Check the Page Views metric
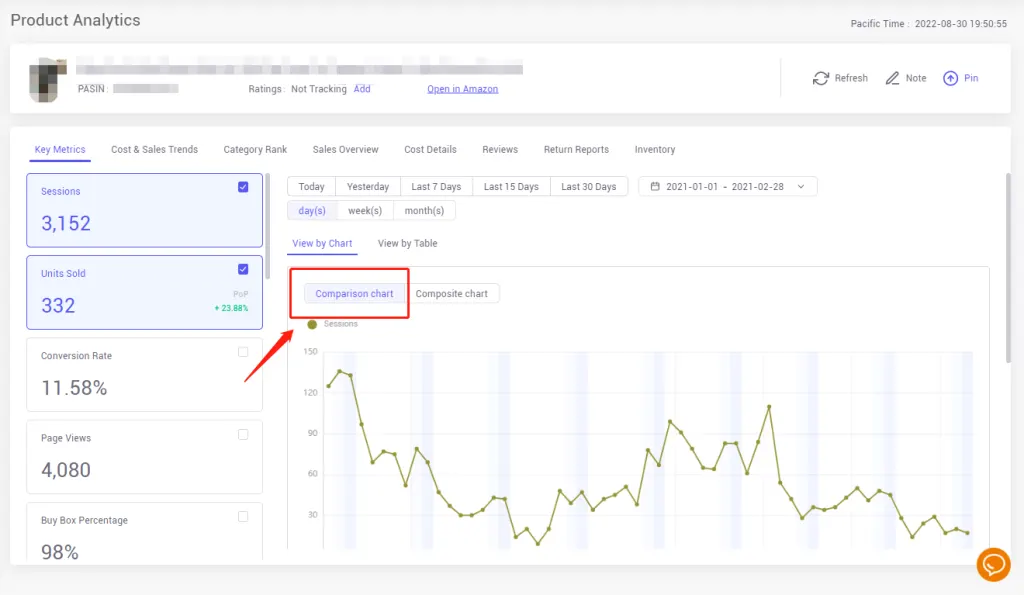 241,434
